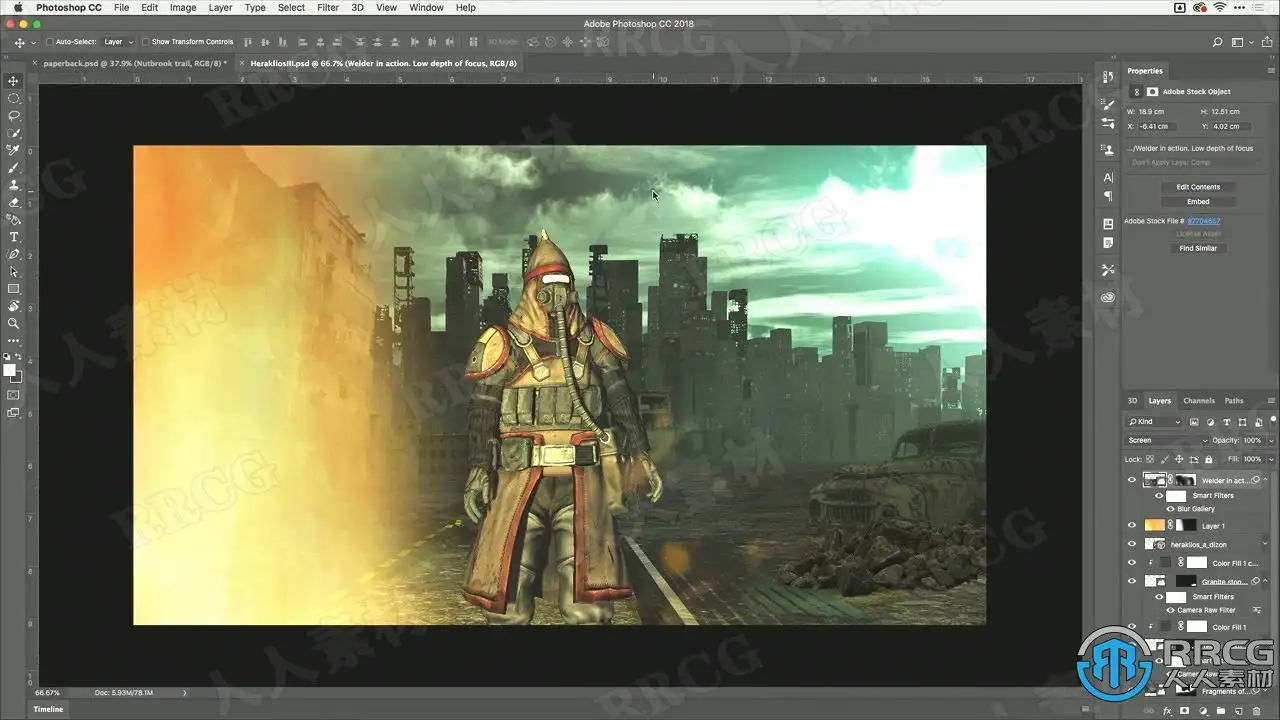
Task: Open the Auto-Select Layer dropdown
Action: point(119,42)
